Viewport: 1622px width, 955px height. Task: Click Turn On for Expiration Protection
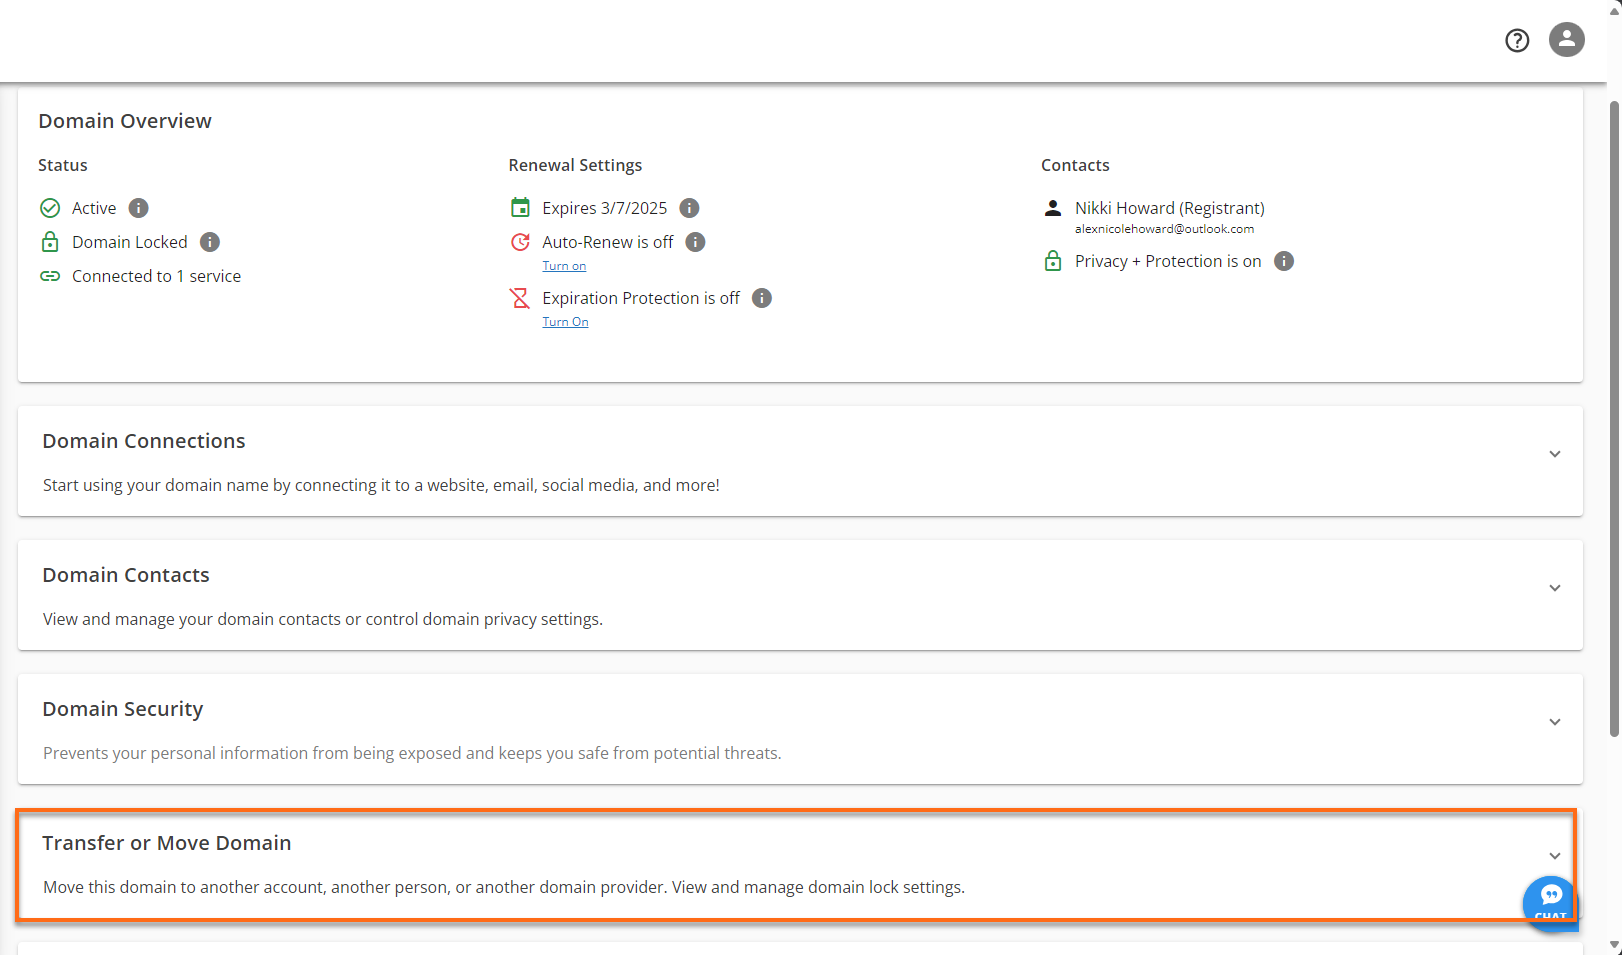click(565, 321)
